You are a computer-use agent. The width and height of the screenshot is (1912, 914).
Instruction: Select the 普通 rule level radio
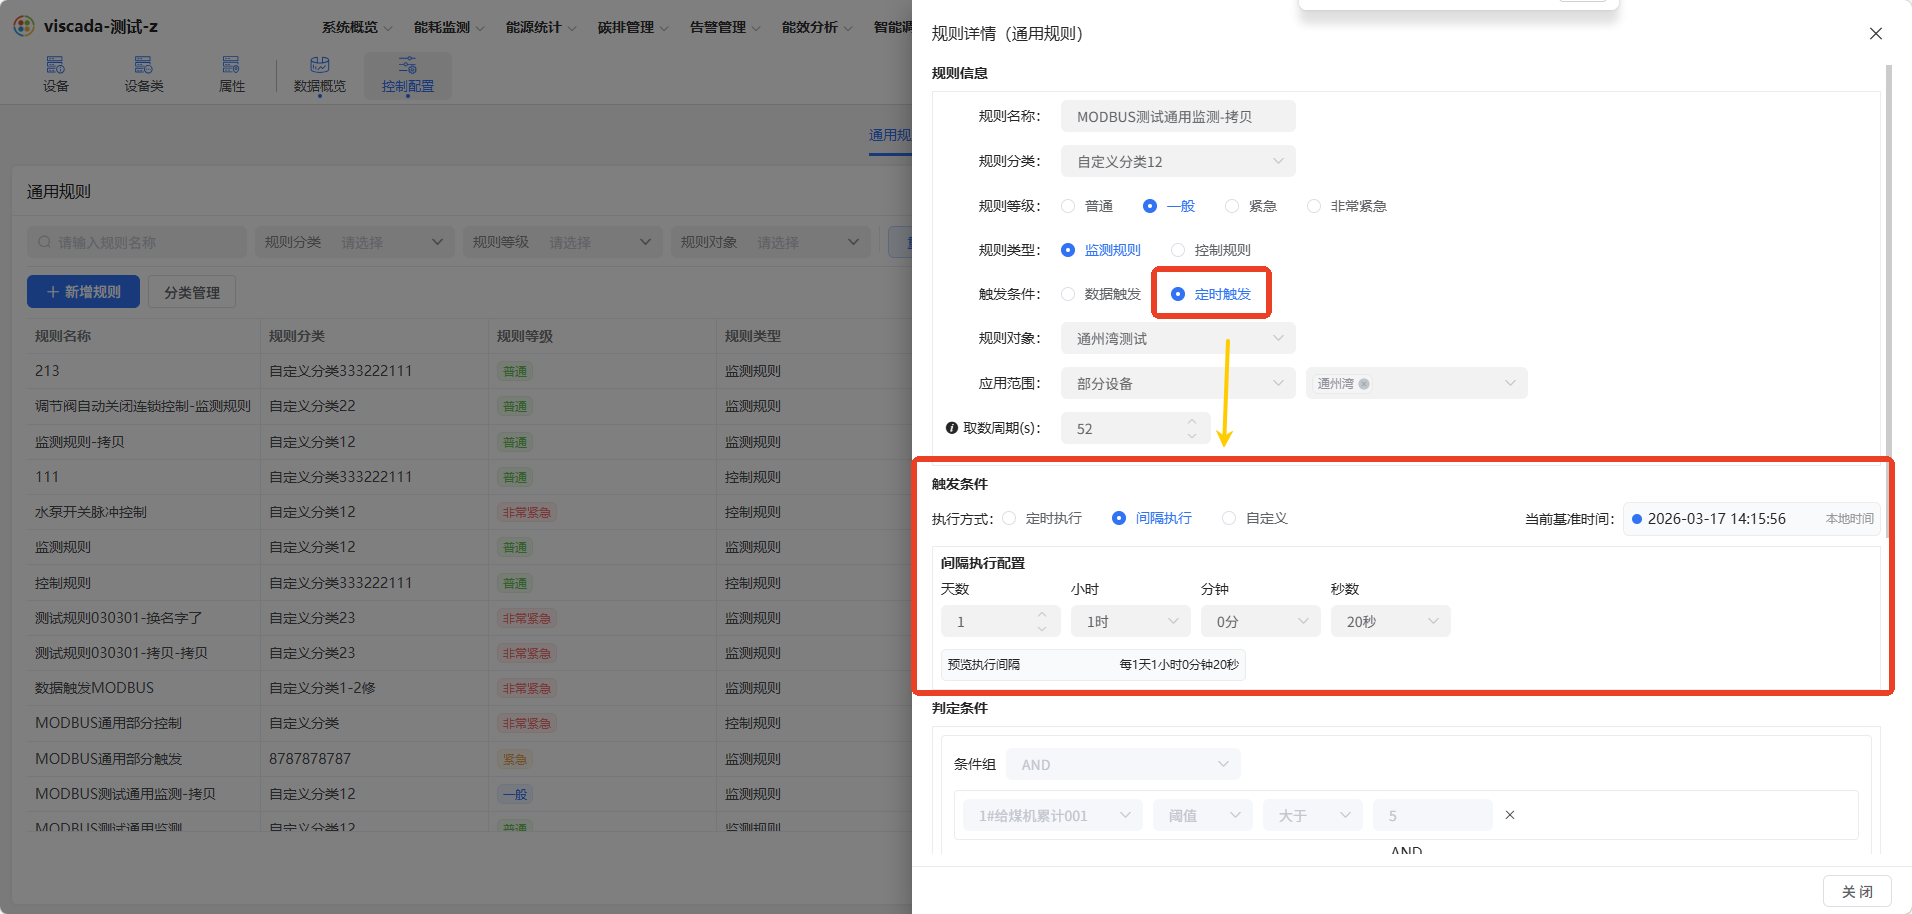[x=1068, y=206]
